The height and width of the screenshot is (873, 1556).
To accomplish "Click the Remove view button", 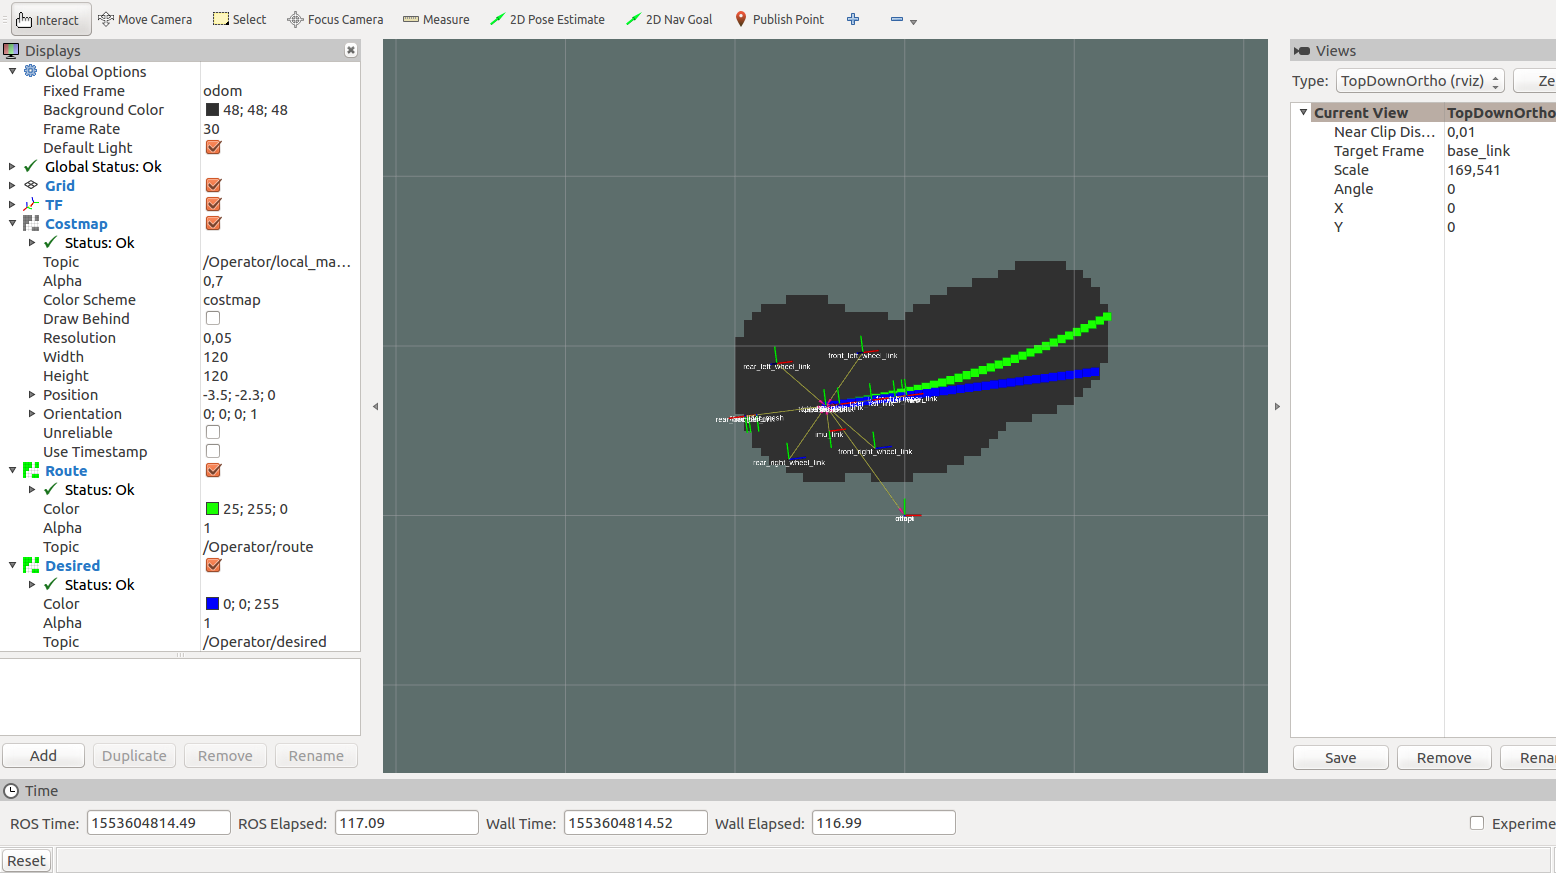I will [1444, 758].
